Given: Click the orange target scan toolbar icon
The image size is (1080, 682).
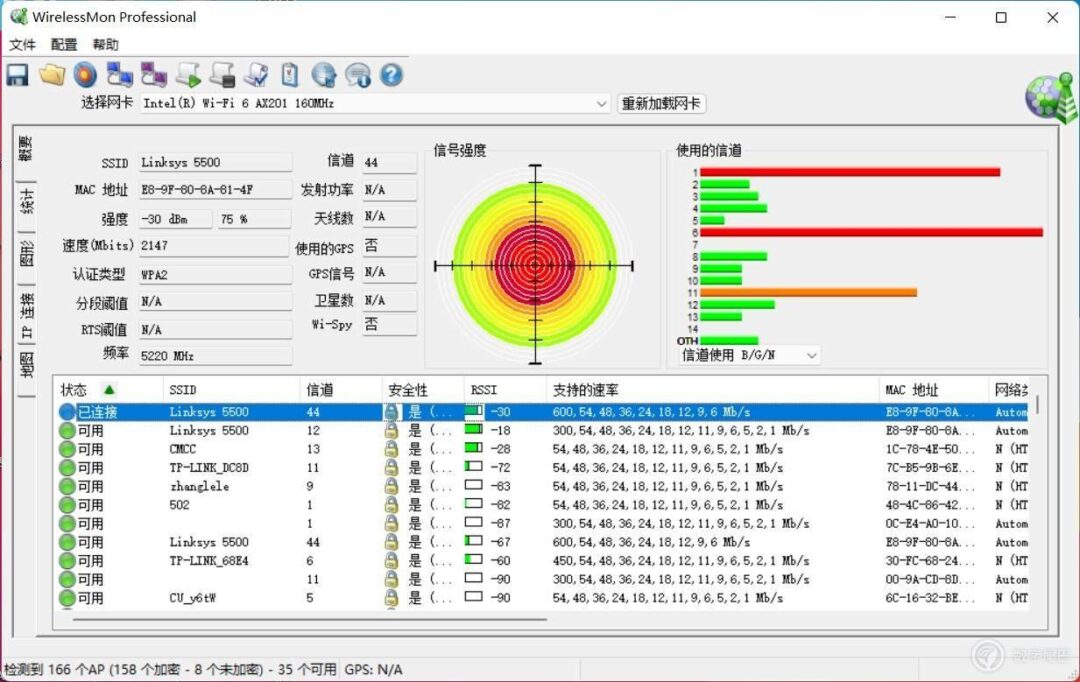Looking at the screenshot, I should (x=85, y=75).
